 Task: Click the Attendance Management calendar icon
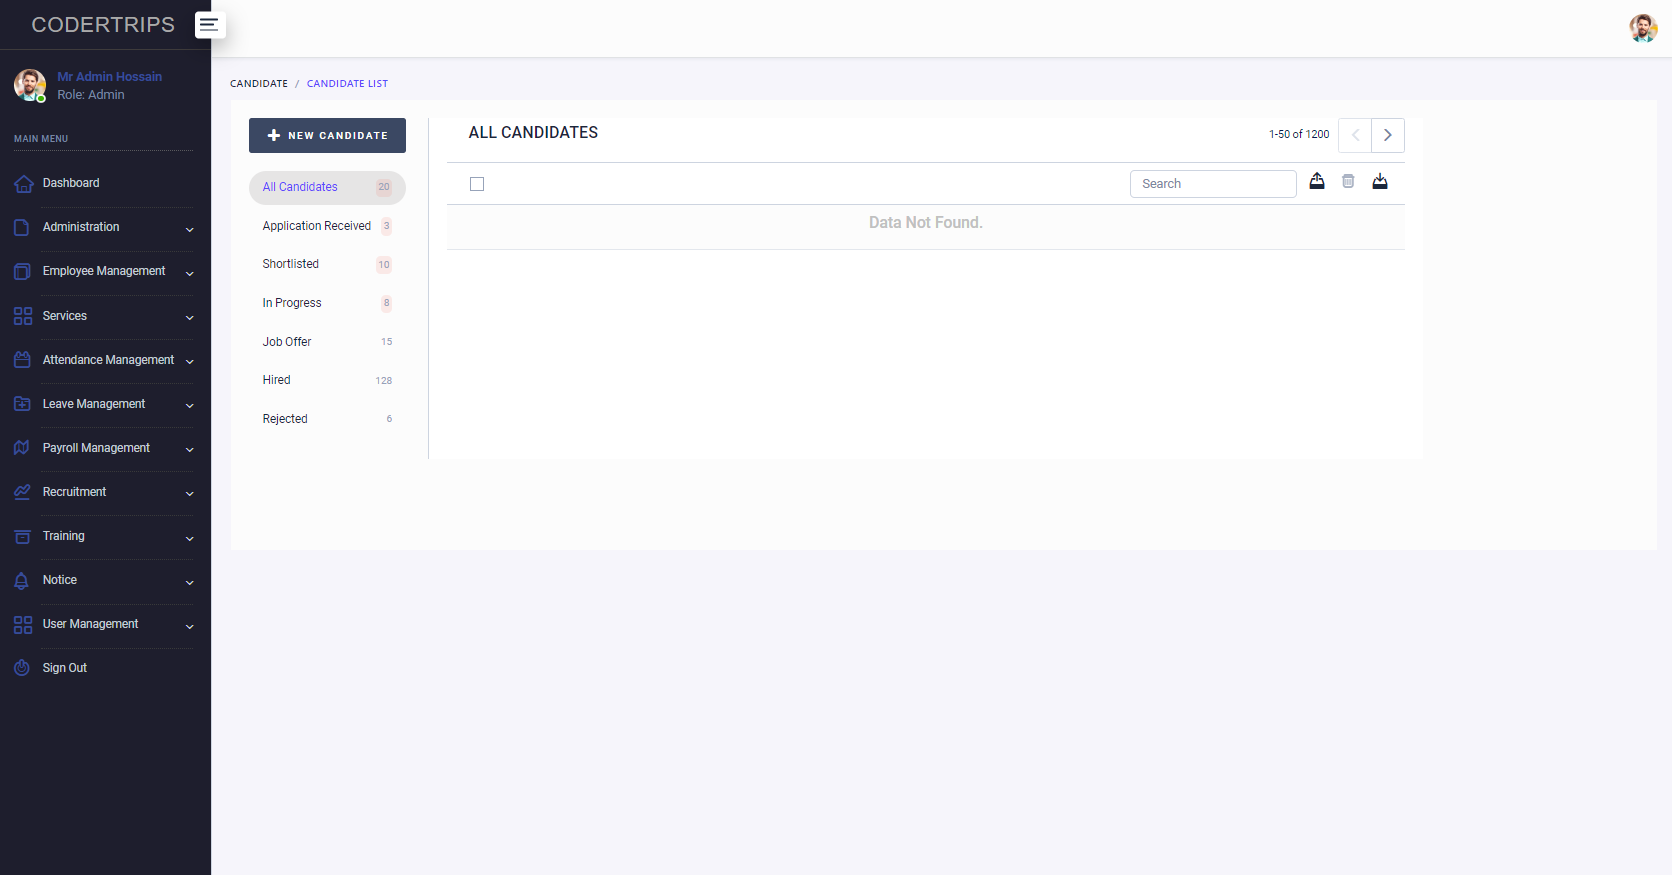(x=22, y=360)
